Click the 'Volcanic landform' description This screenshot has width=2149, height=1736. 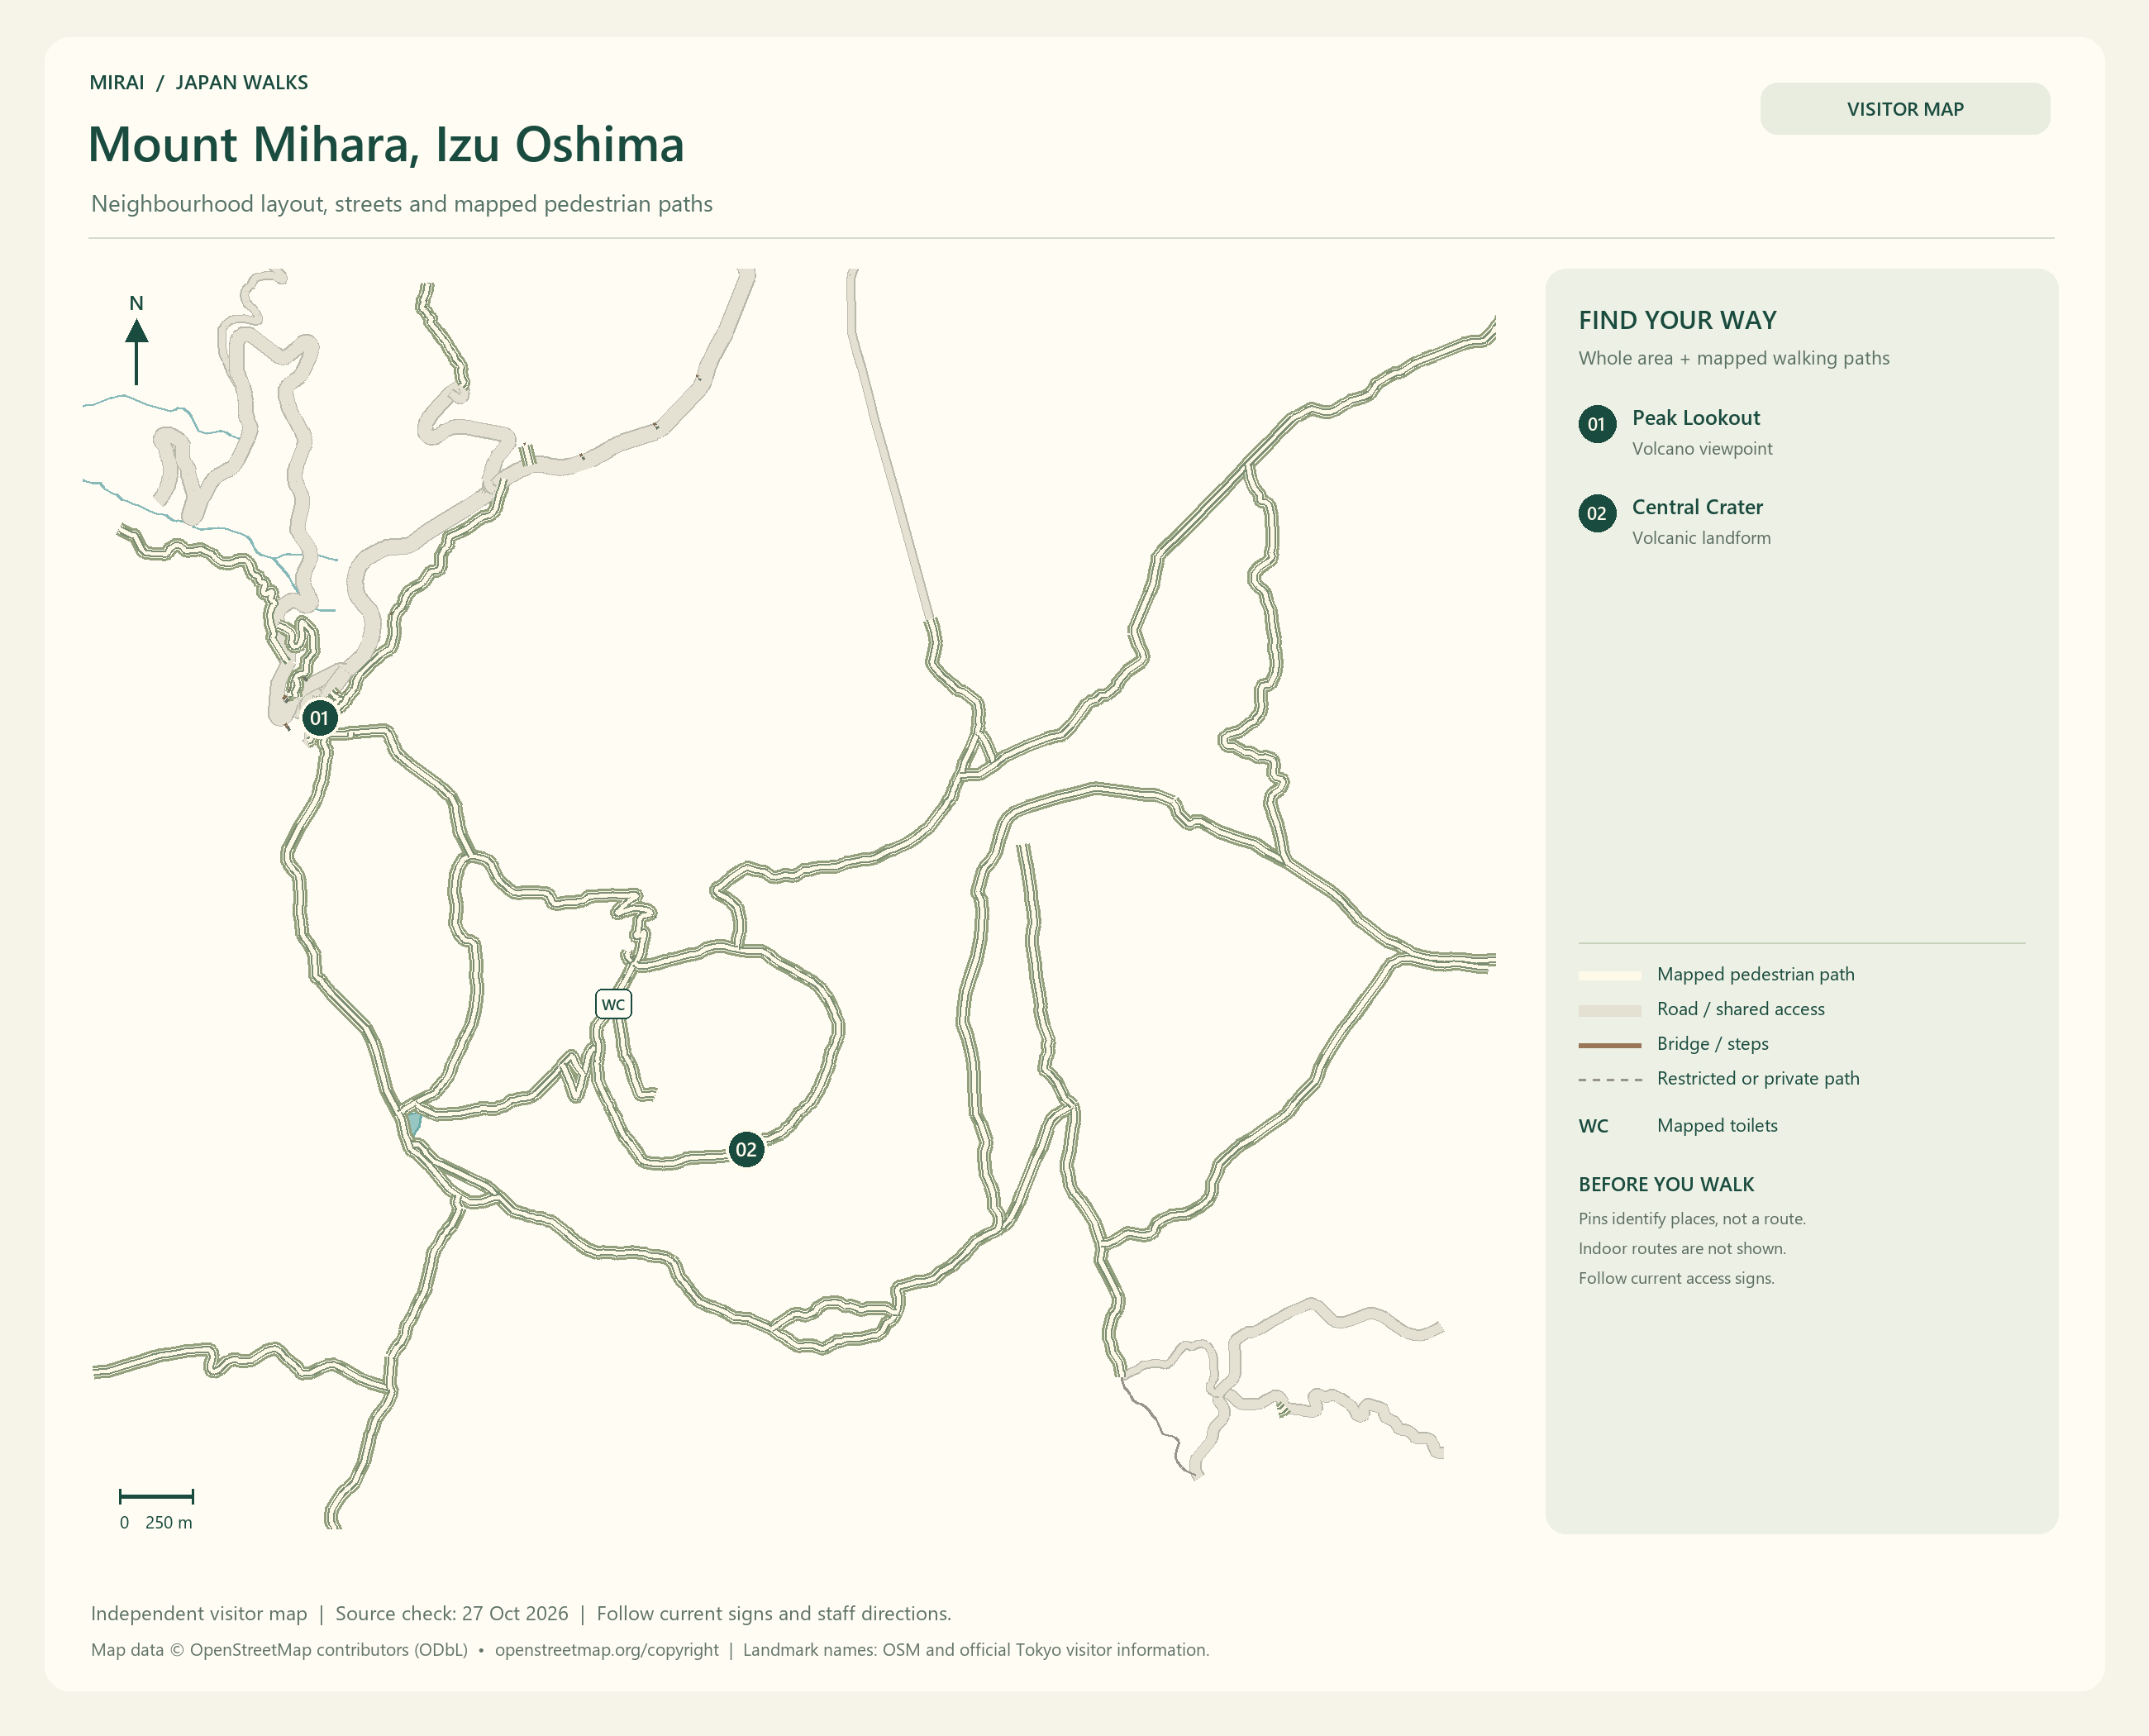[1701, 538]
